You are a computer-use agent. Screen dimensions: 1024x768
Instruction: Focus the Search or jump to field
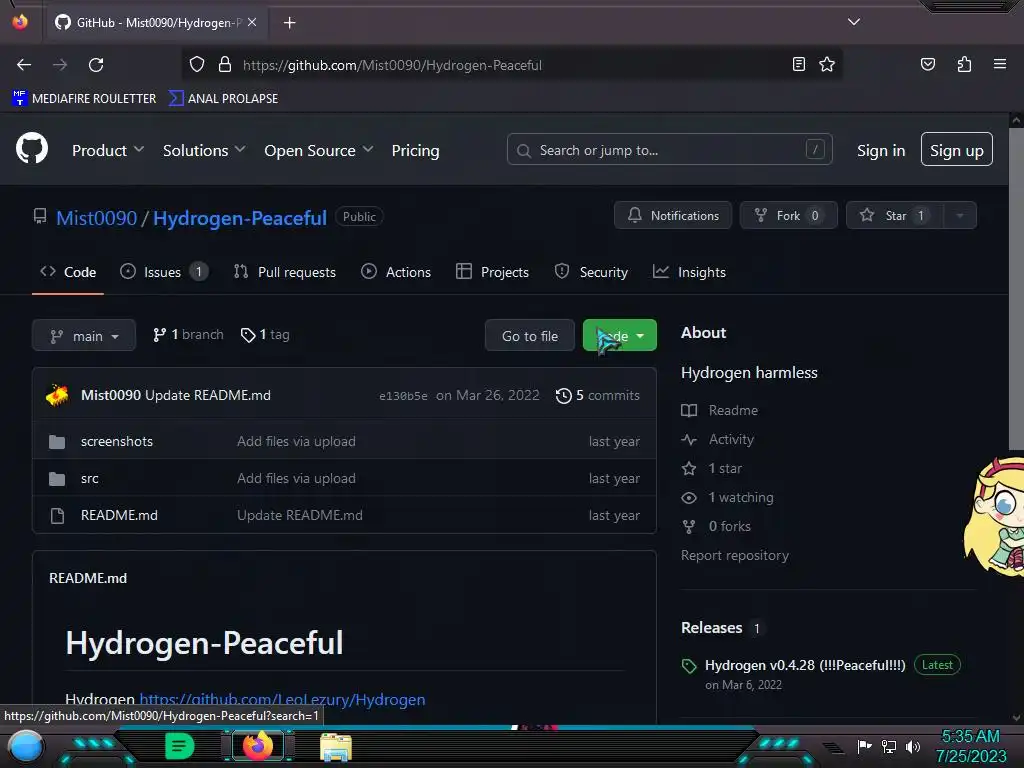669,150
